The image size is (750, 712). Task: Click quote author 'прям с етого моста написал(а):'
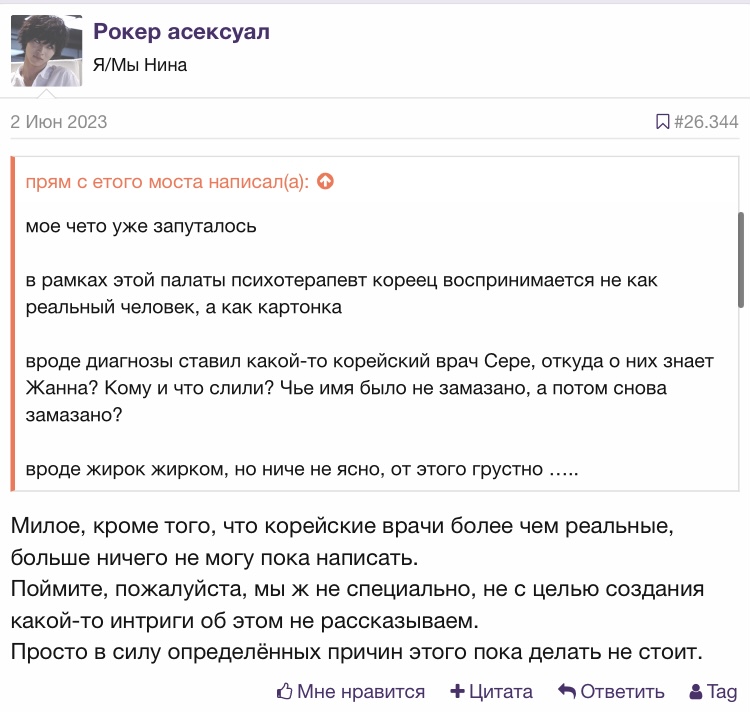[167, 182]
